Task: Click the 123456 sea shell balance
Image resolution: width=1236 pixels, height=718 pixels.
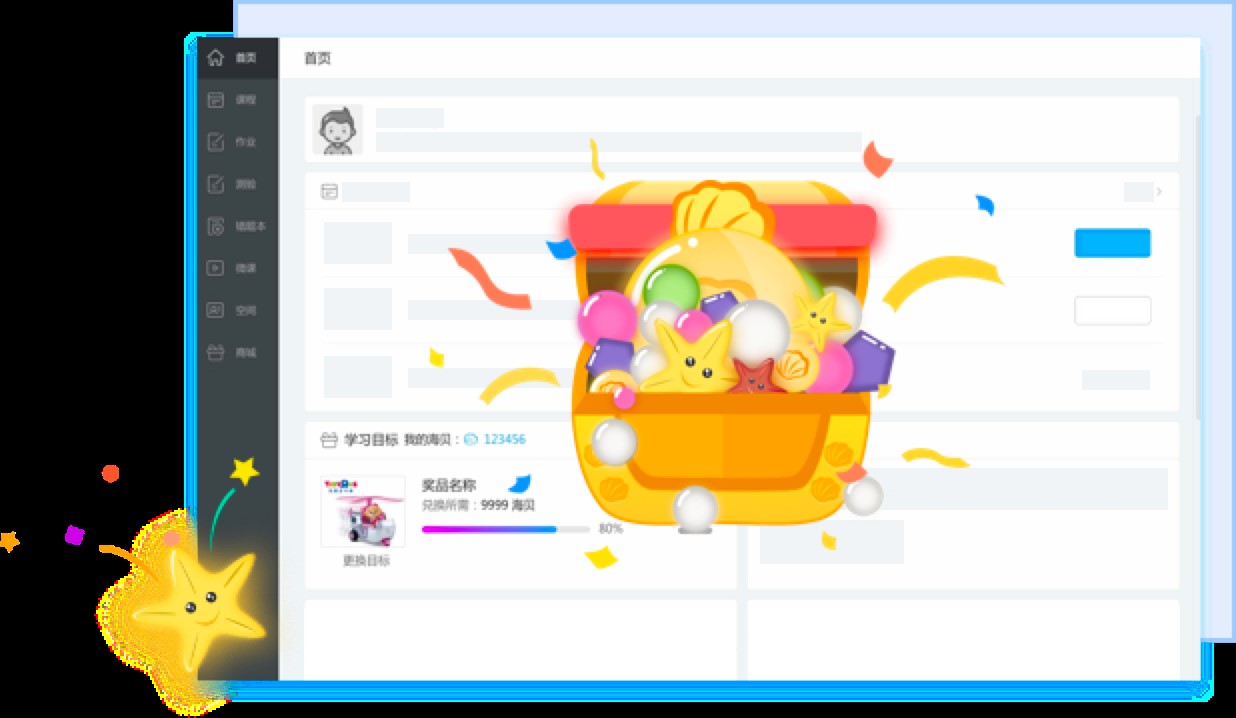Action: coord(505,438)
